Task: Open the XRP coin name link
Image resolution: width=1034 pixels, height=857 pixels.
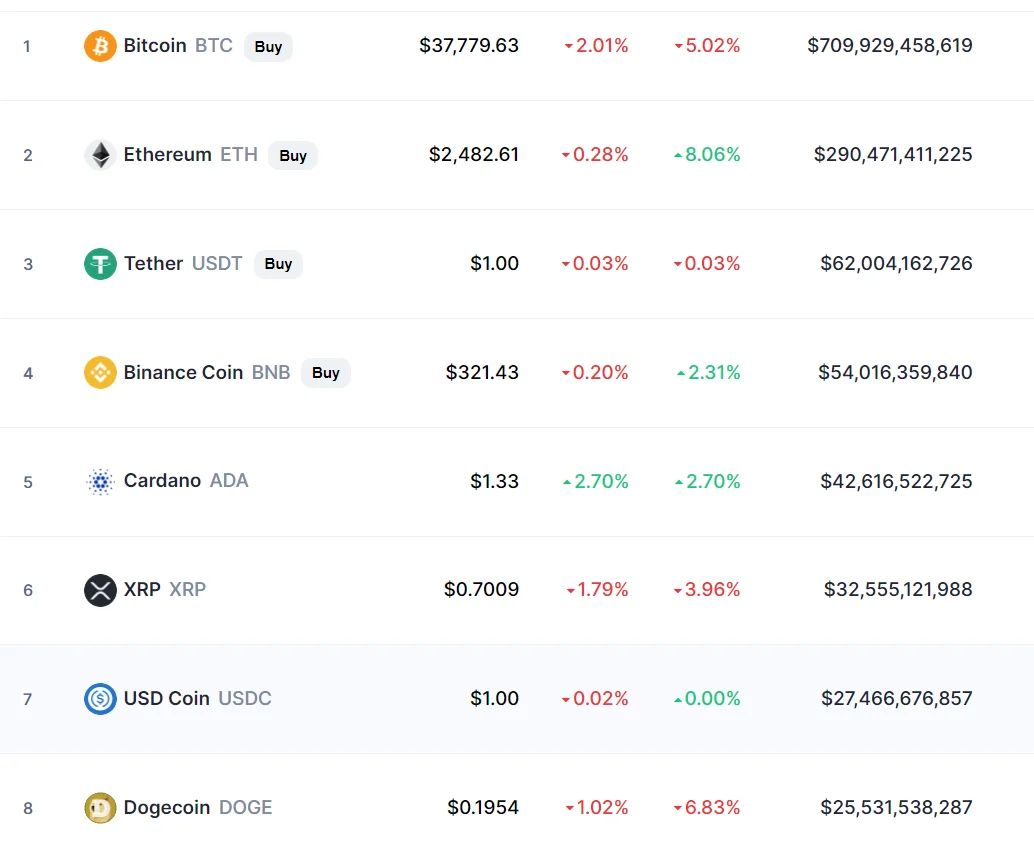Action: [165, 589]
